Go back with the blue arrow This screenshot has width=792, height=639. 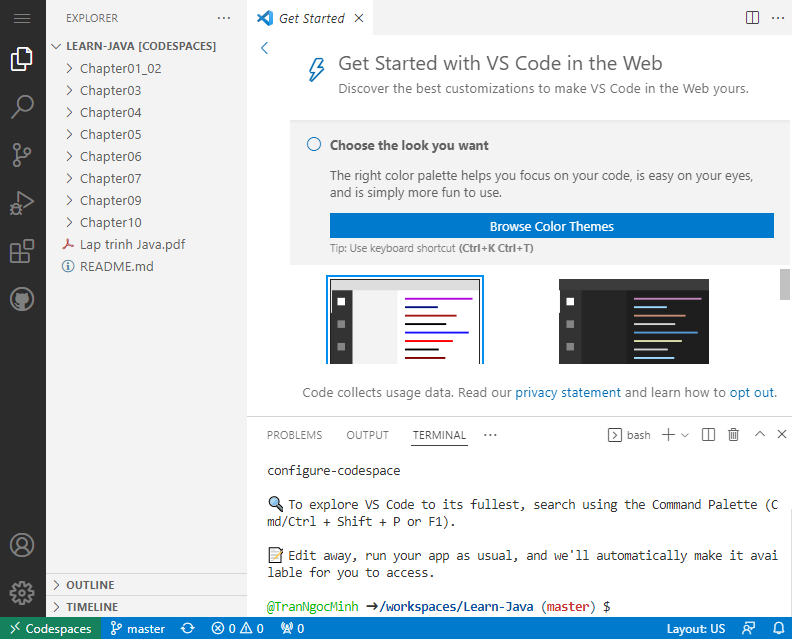pos(264,48)
